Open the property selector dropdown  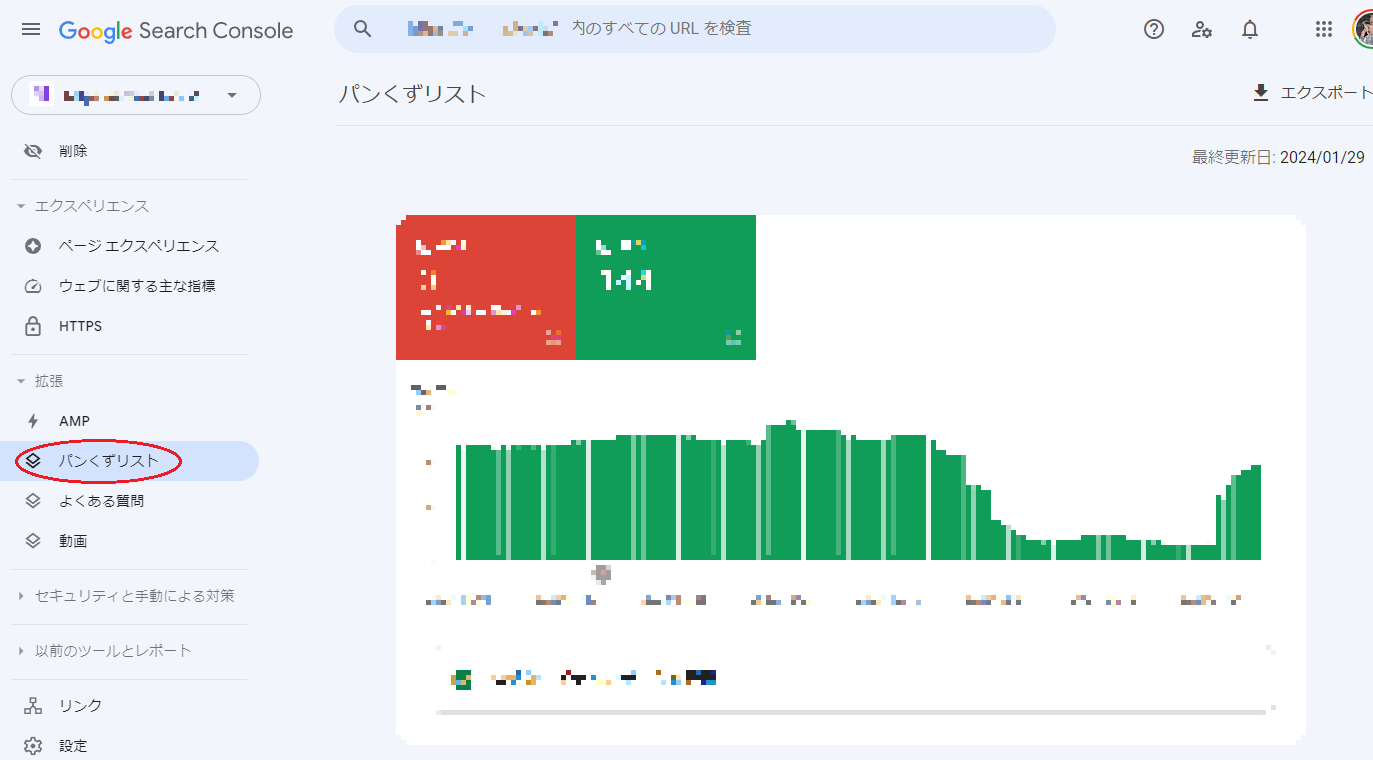point(135,95)
